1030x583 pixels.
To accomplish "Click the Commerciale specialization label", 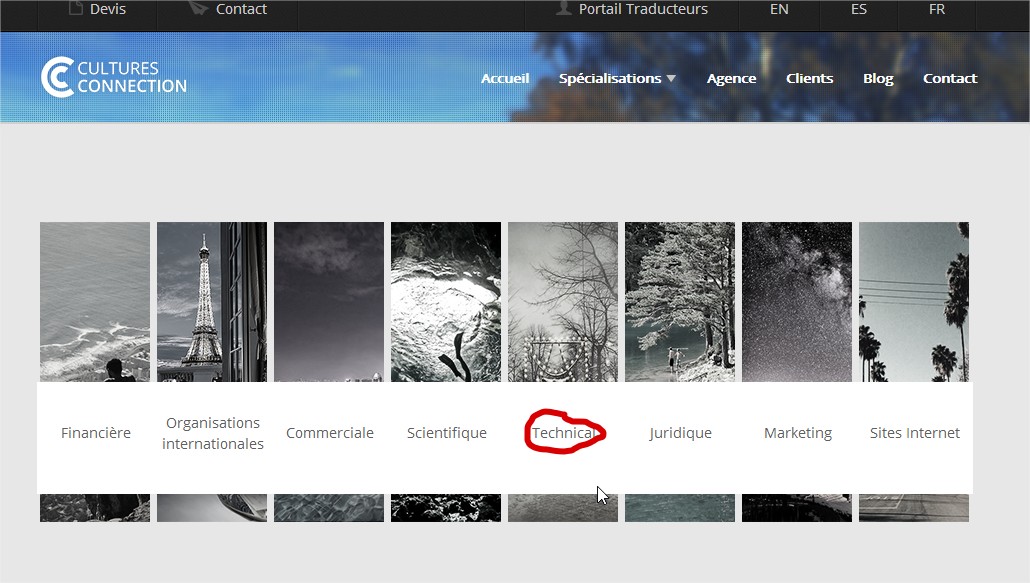I will (x=330, y=433).
